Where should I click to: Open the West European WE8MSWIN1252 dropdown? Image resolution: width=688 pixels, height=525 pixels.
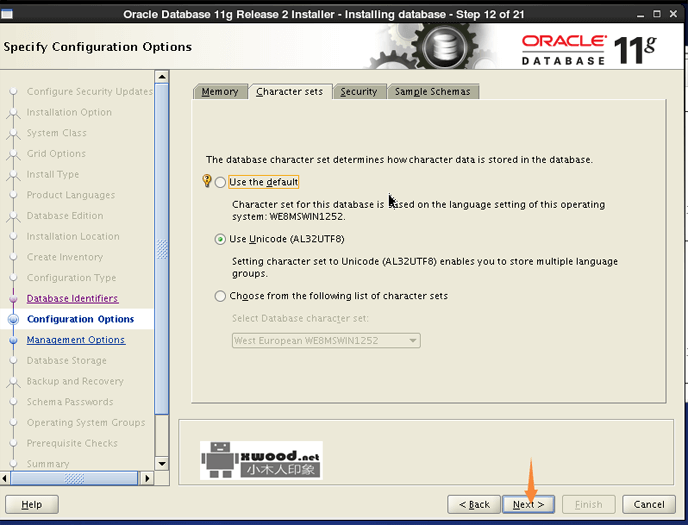tap(326, 341)
